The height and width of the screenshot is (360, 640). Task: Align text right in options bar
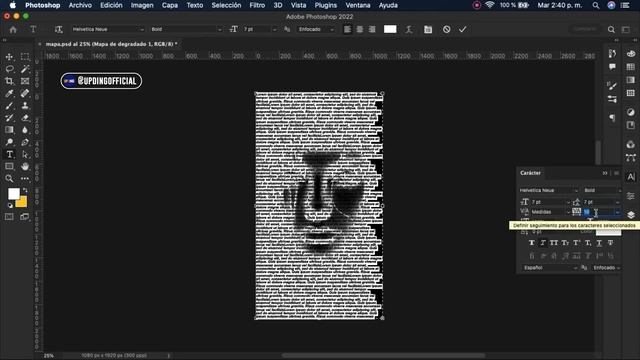pos(372,29)
